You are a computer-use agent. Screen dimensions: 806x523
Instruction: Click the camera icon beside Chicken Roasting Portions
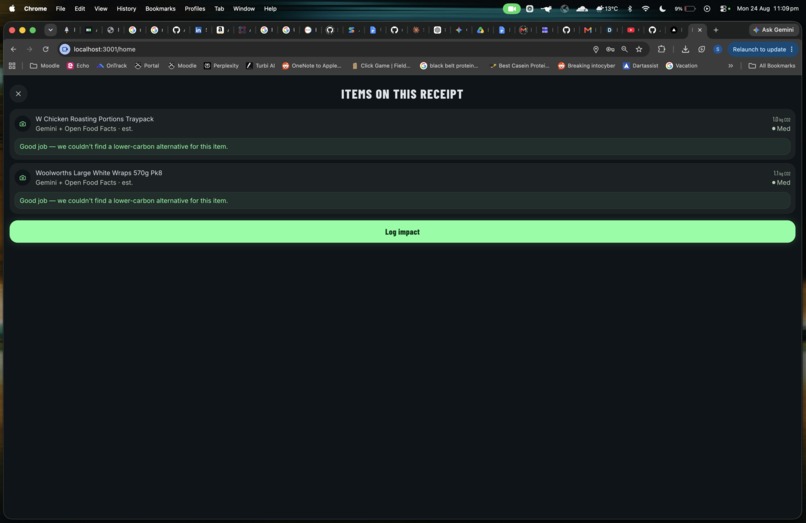(x=23, y=124)
